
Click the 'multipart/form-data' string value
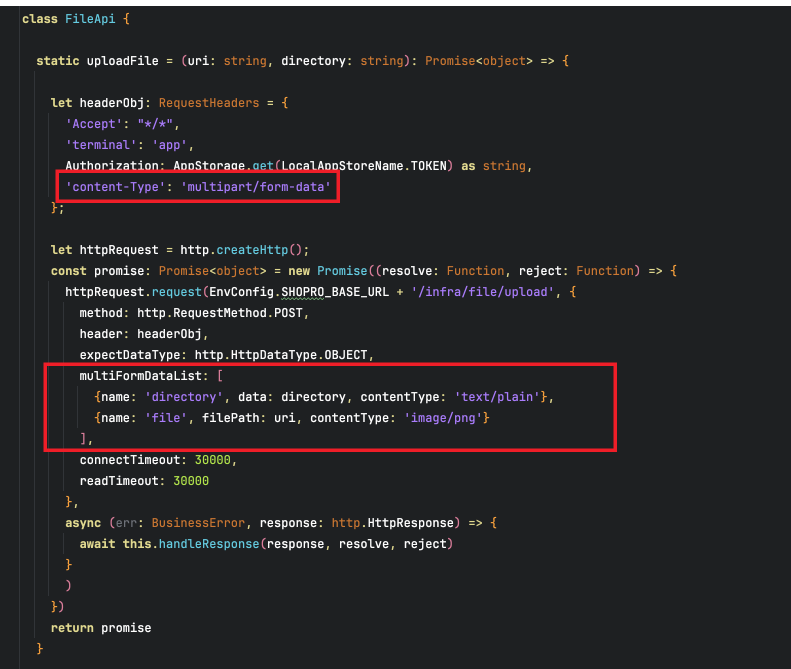pos(256,187)
